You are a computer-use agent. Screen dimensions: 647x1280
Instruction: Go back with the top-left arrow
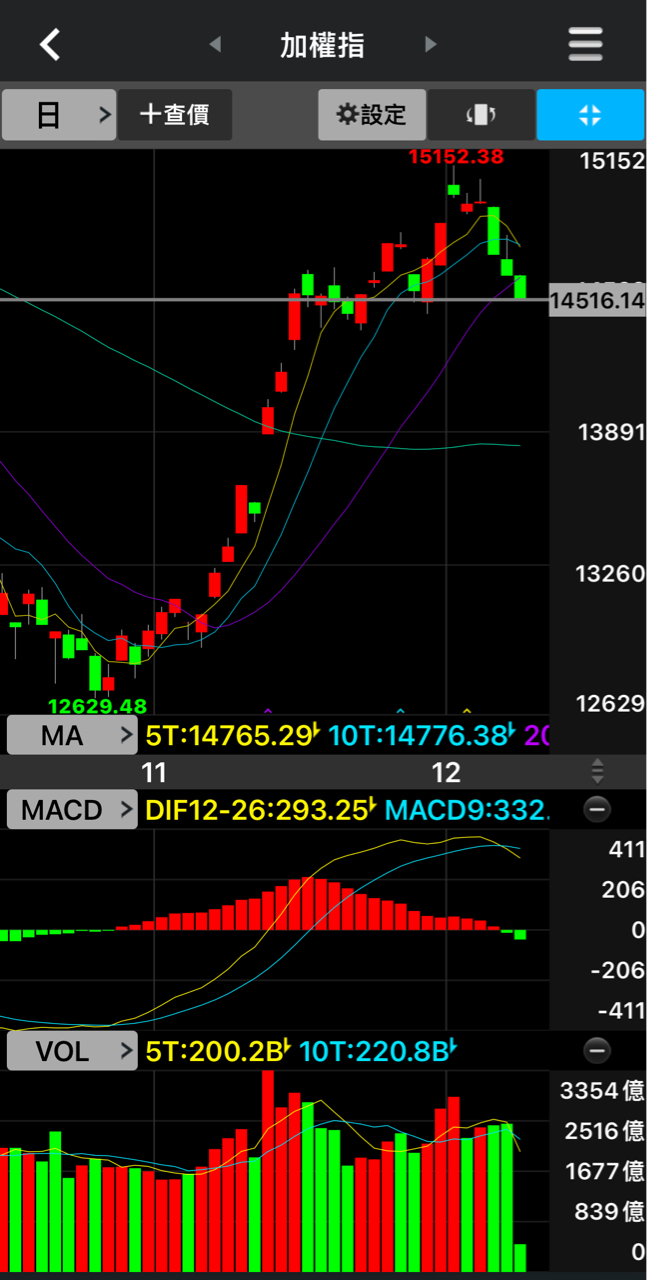click(50, 44)
